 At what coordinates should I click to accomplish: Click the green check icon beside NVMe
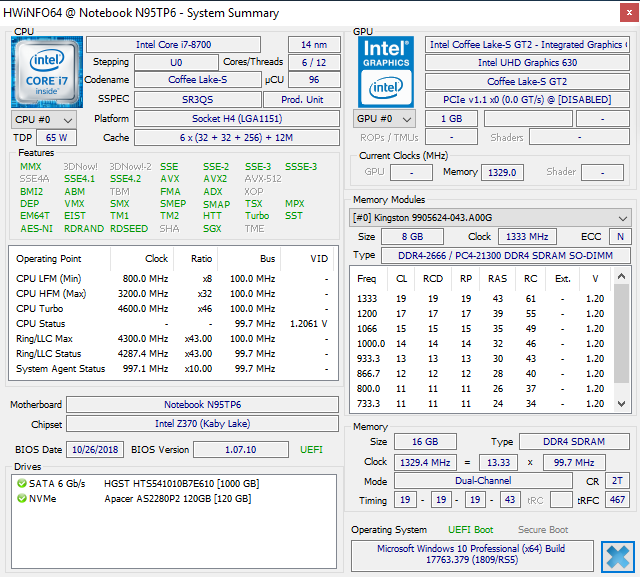(21, 499)
